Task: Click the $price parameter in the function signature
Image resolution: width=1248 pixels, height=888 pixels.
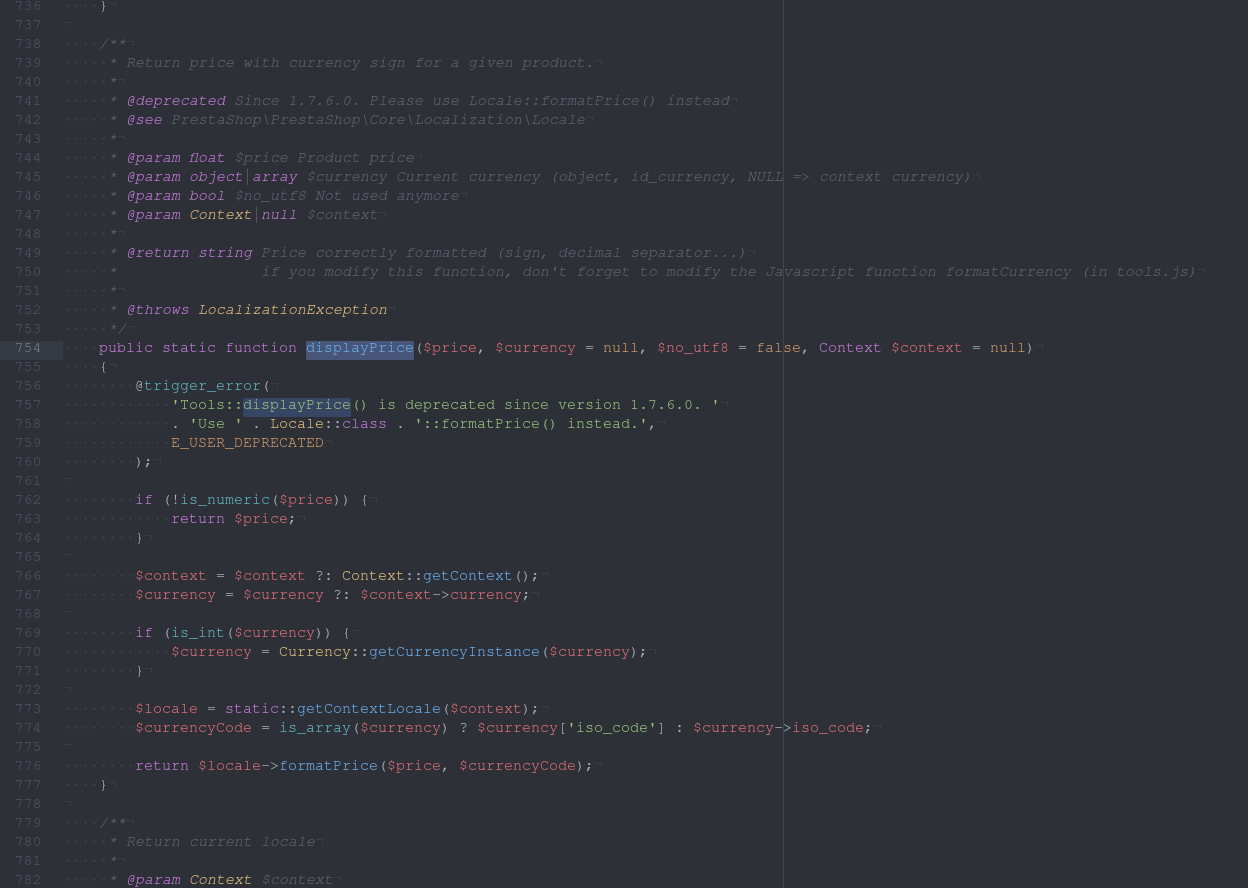Action: (x=450, y=348)
